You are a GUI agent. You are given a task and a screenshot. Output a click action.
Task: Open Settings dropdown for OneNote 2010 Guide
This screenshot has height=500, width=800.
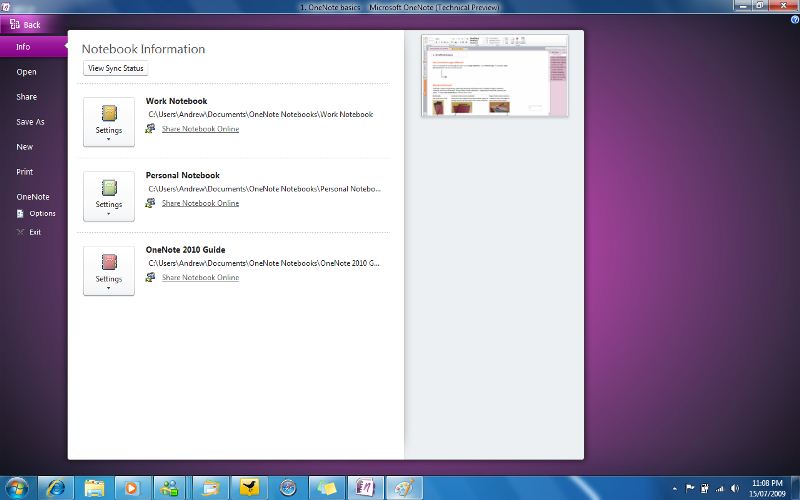point(109,271)
